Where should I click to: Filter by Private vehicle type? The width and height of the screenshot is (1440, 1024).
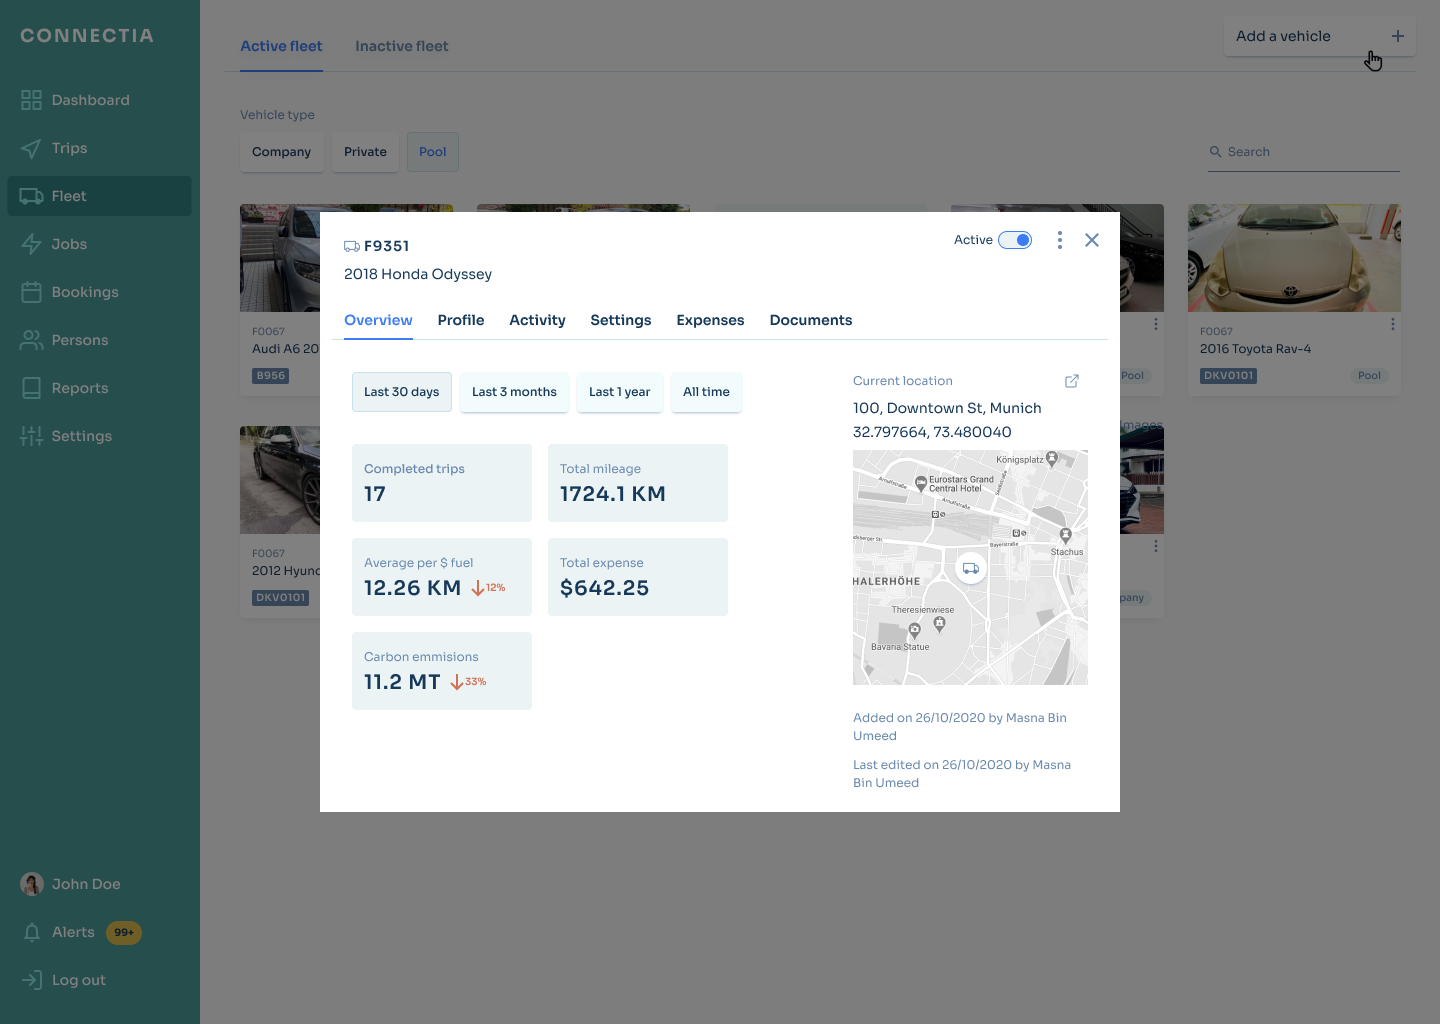coord(365,152)
